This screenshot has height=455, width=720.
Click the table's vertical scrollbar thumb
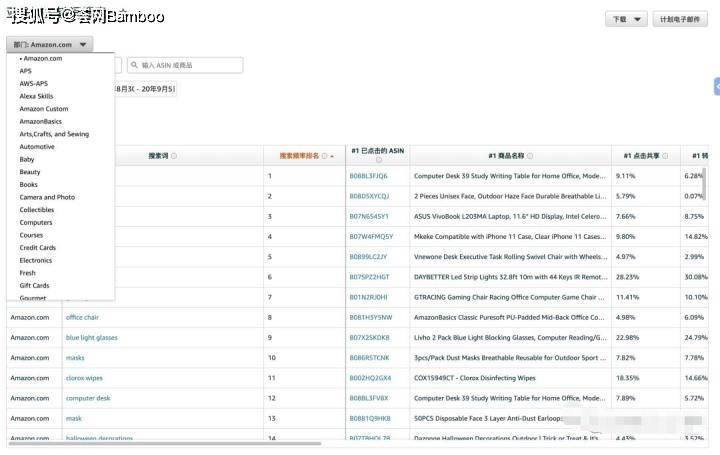pos(704,184)
